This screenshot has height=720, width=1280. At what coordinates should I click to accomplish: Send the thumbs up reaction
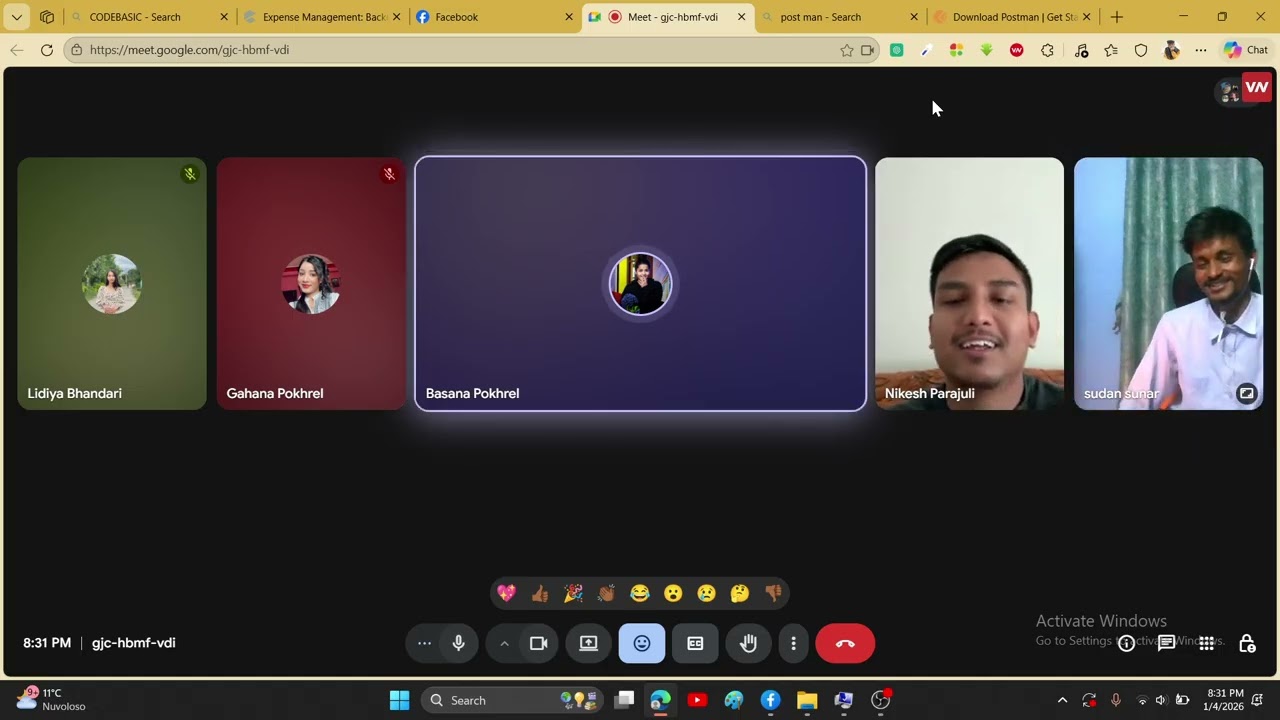point(540,593)
